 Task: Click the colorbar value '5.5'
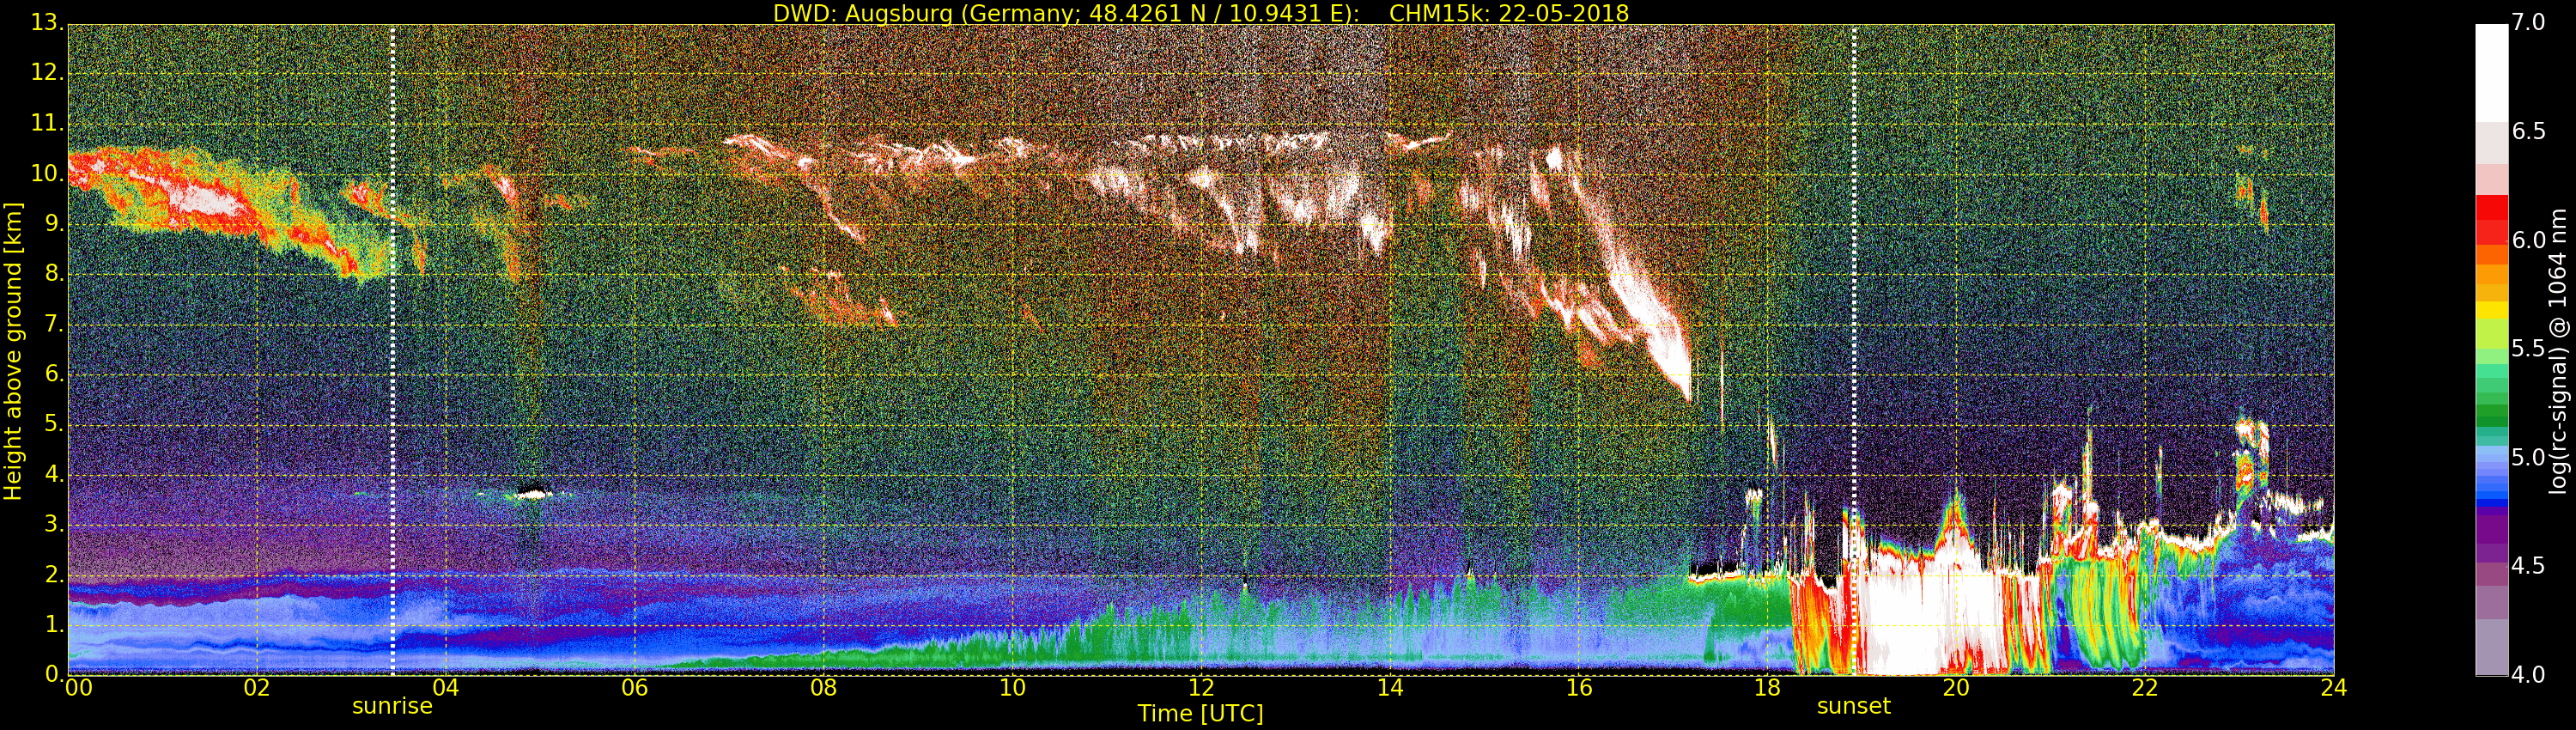click(x=2528, y=348)
